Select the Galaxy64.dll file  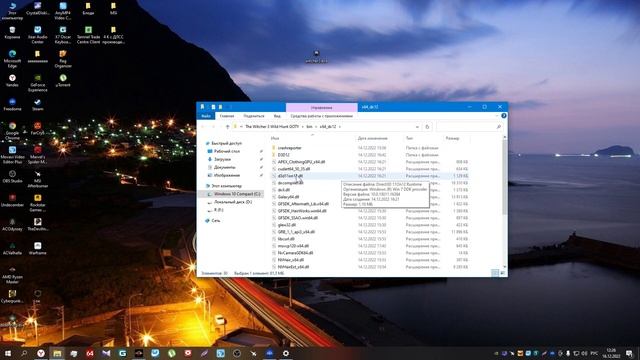click(288, 197)
